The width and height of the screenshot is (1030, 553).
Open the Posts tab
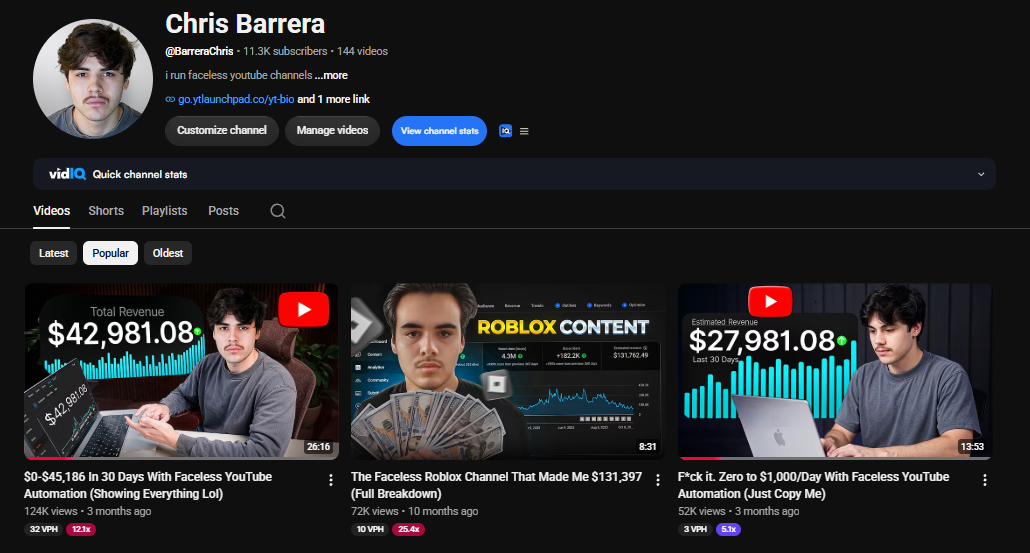[223, 211]
